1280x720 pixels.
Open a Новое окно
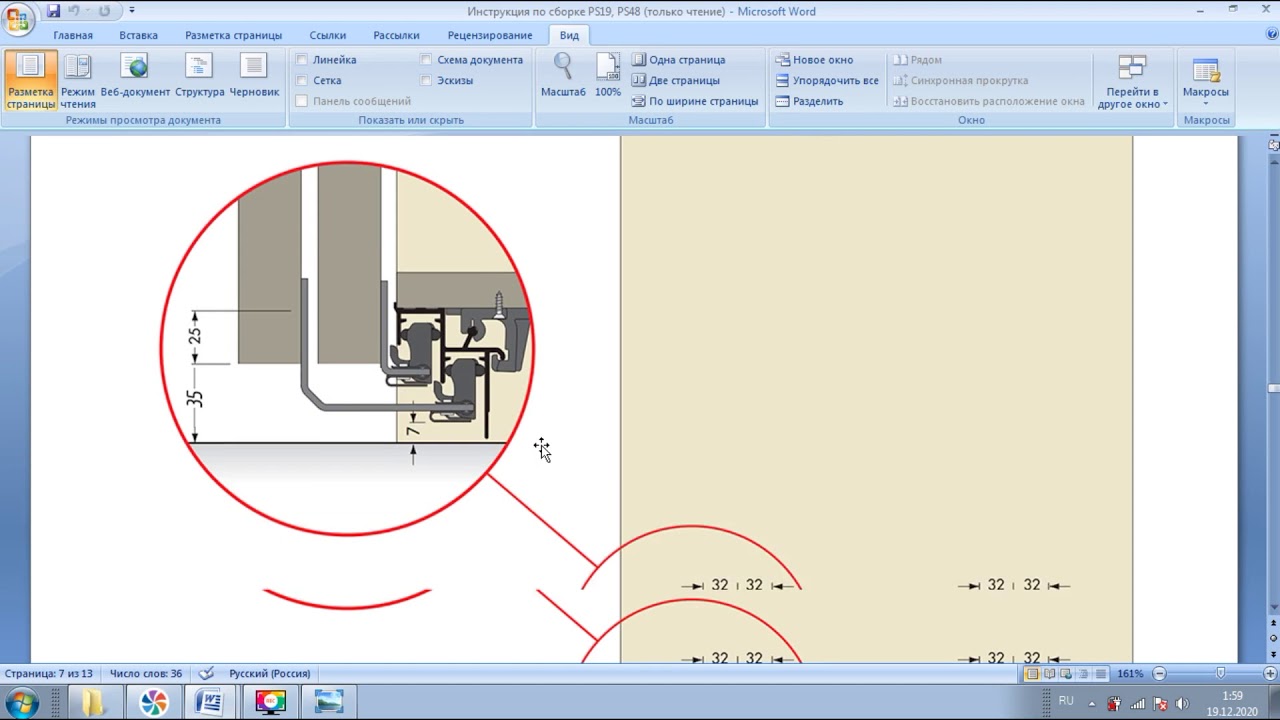815,60
